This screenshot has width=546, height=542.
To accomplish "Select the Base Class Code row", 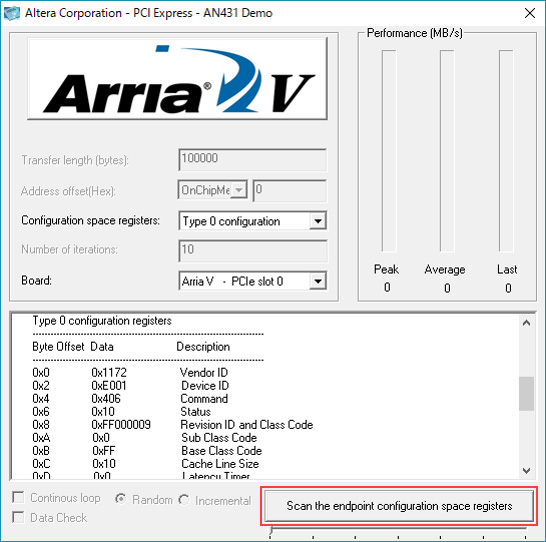I will [x=147, y=451].
